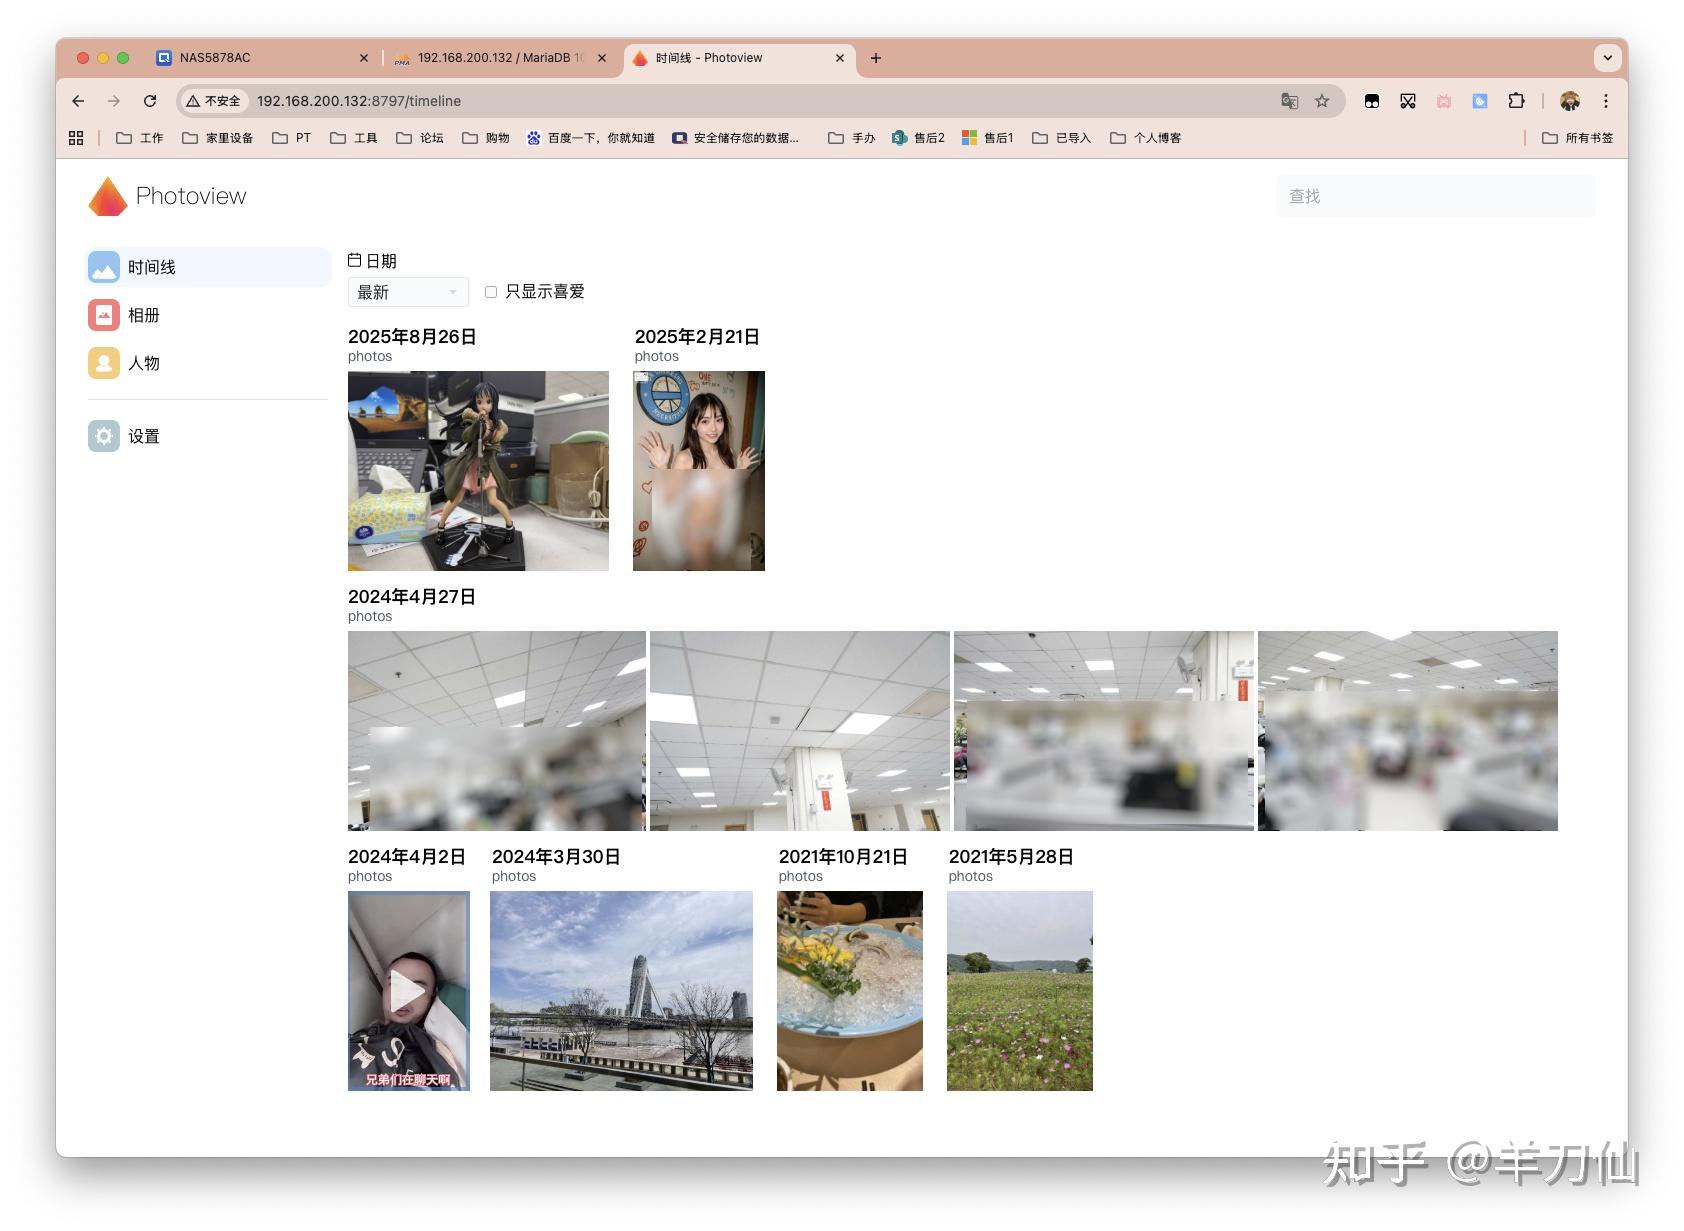This screenshot has height=1231, width=1684.
Task: Open the 最新 sort order dropdown
Action: point(407,291)
